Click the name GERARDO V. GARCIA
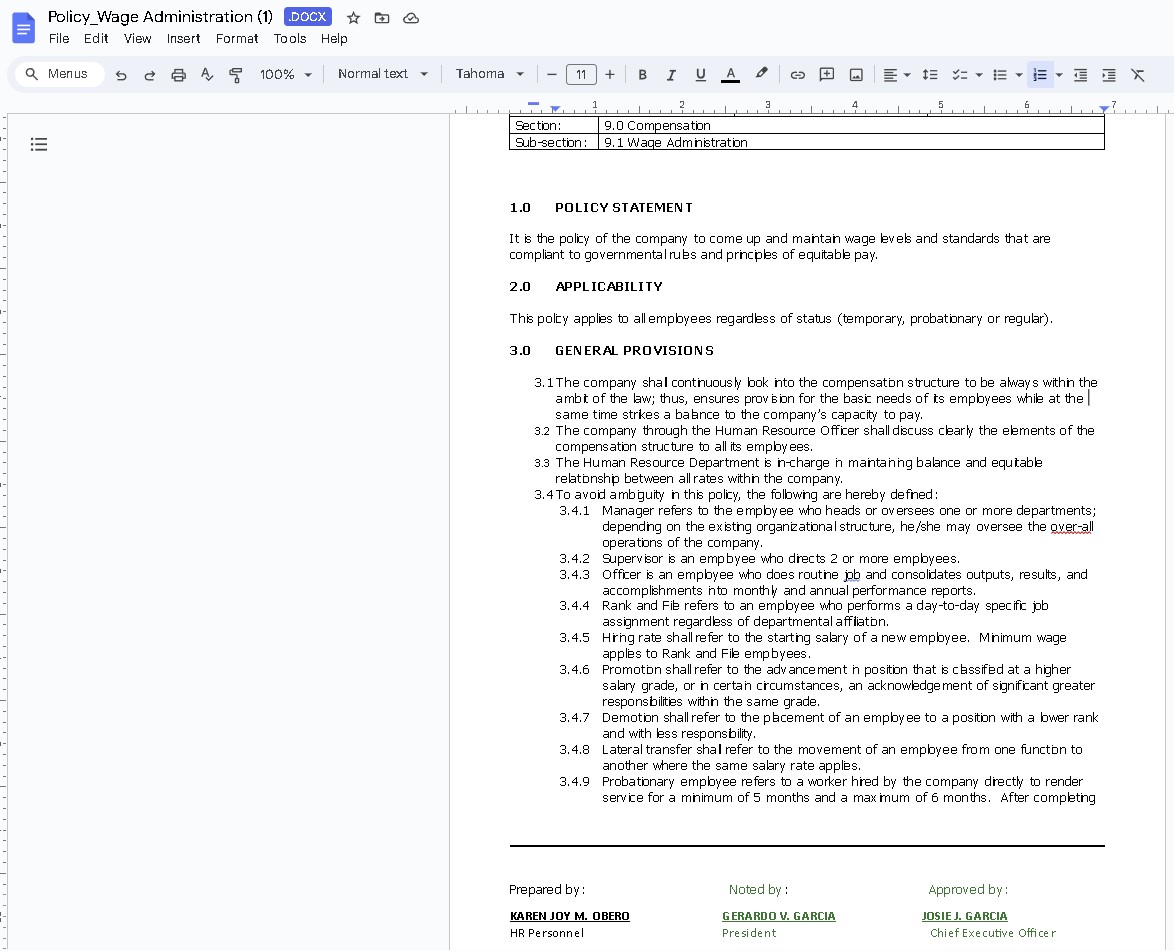This screenshot has height=951, width=1174. point(779,916)
